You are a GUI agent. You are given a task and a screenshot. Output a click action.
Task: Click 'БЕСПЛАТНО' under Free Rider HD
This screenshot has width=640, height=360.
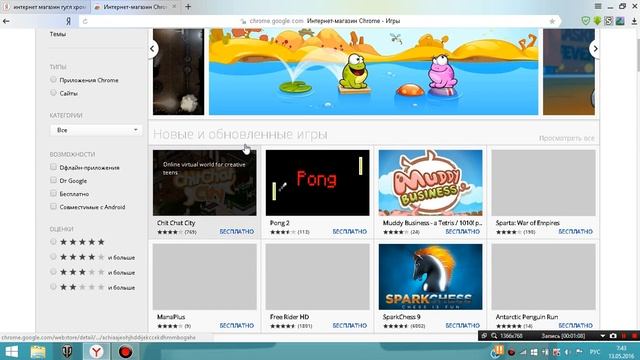[x=350, y=325]
